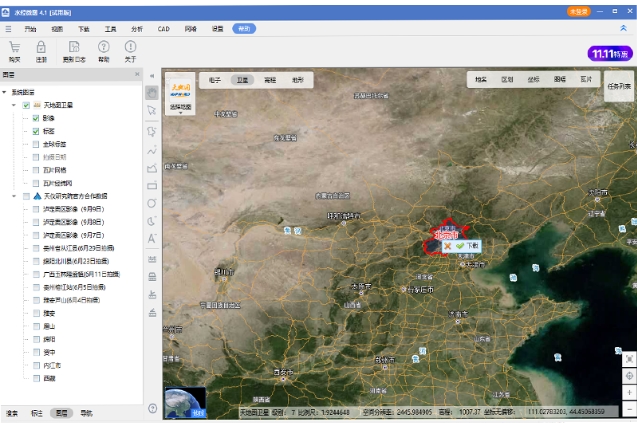Viewport: 637px width, 423px height.
Task: Check the 天仪研究院官方合作数据 checkbox
Action: pyautogui.click(x=26, y=196)
